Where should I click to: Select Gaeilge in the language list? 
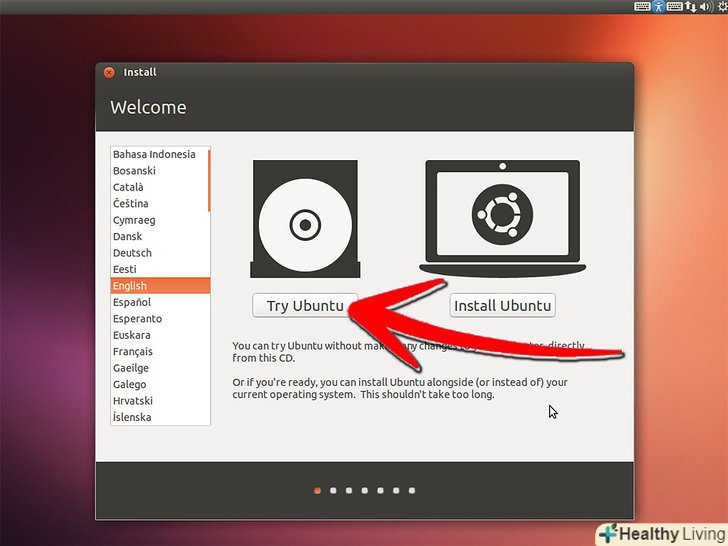[160, 368]
